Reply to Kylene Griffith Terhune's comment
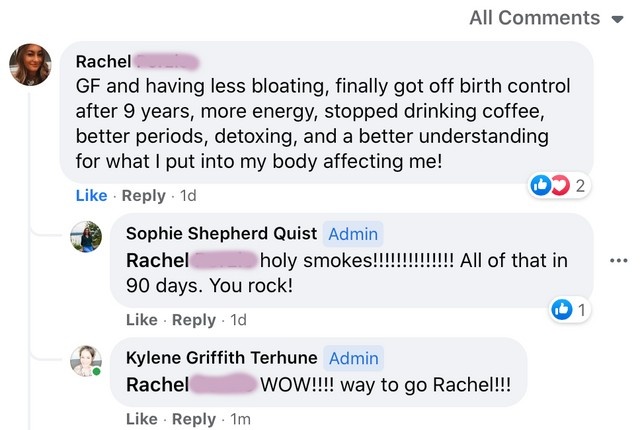 (x=194, y=419)
